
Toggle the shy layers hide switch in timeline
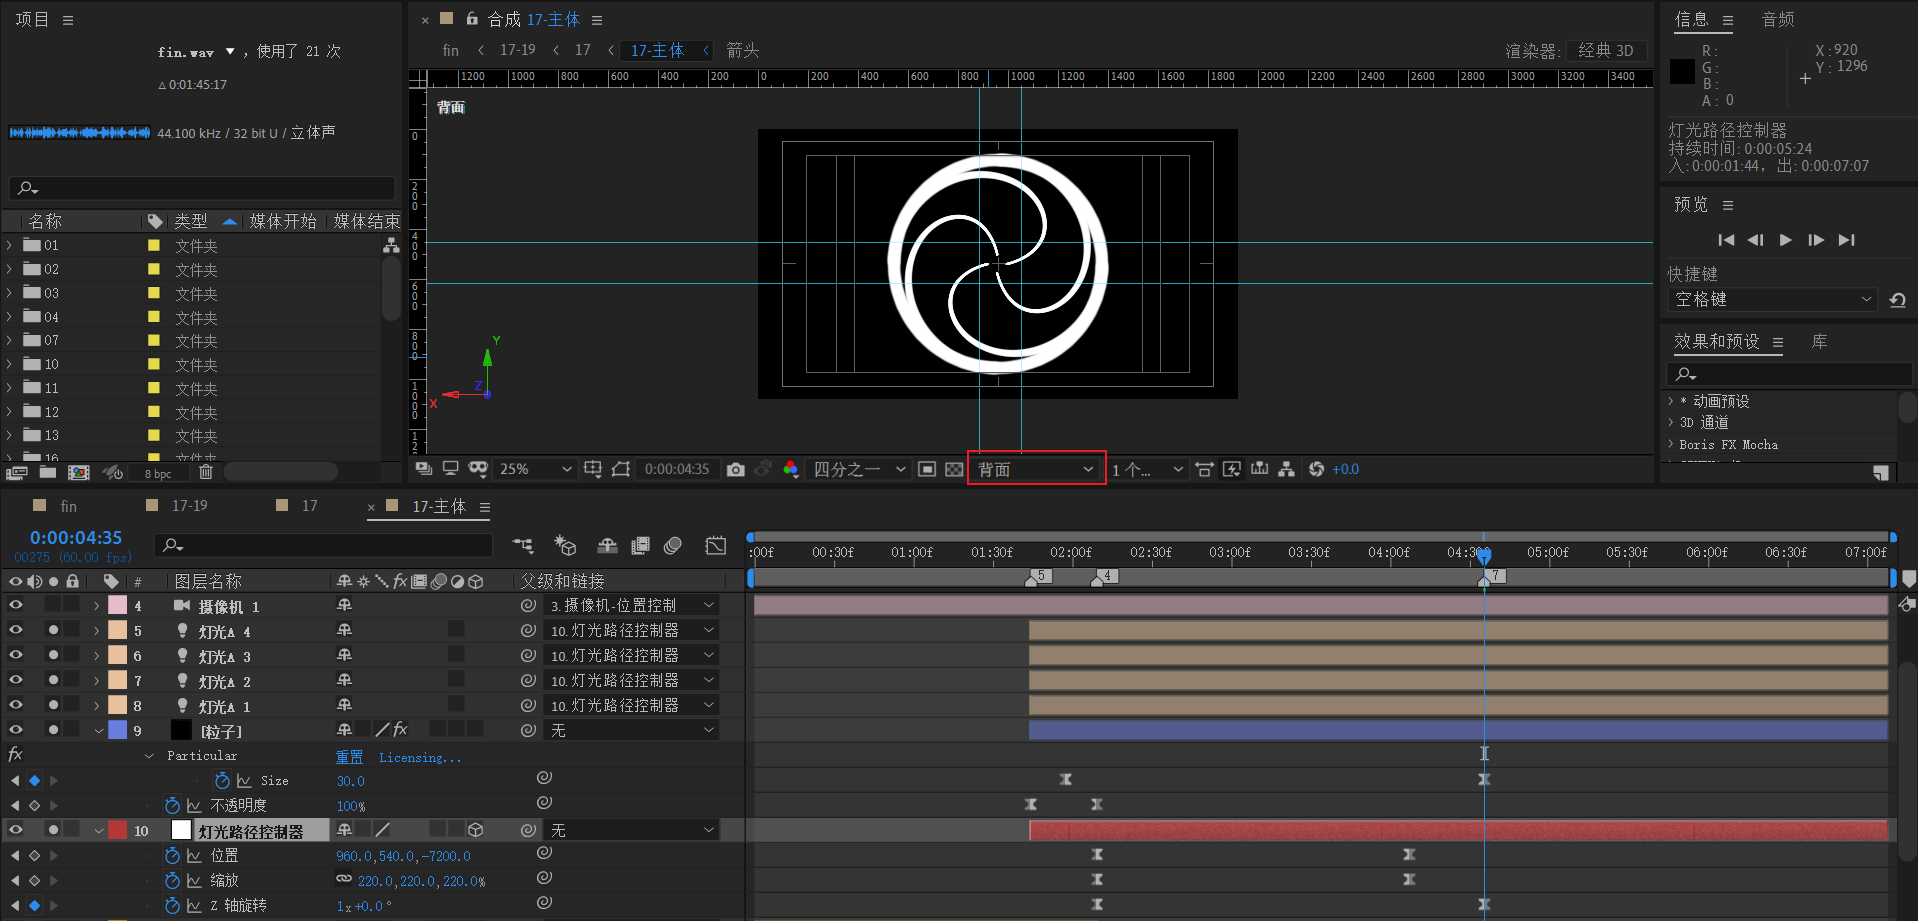[607, 545]
